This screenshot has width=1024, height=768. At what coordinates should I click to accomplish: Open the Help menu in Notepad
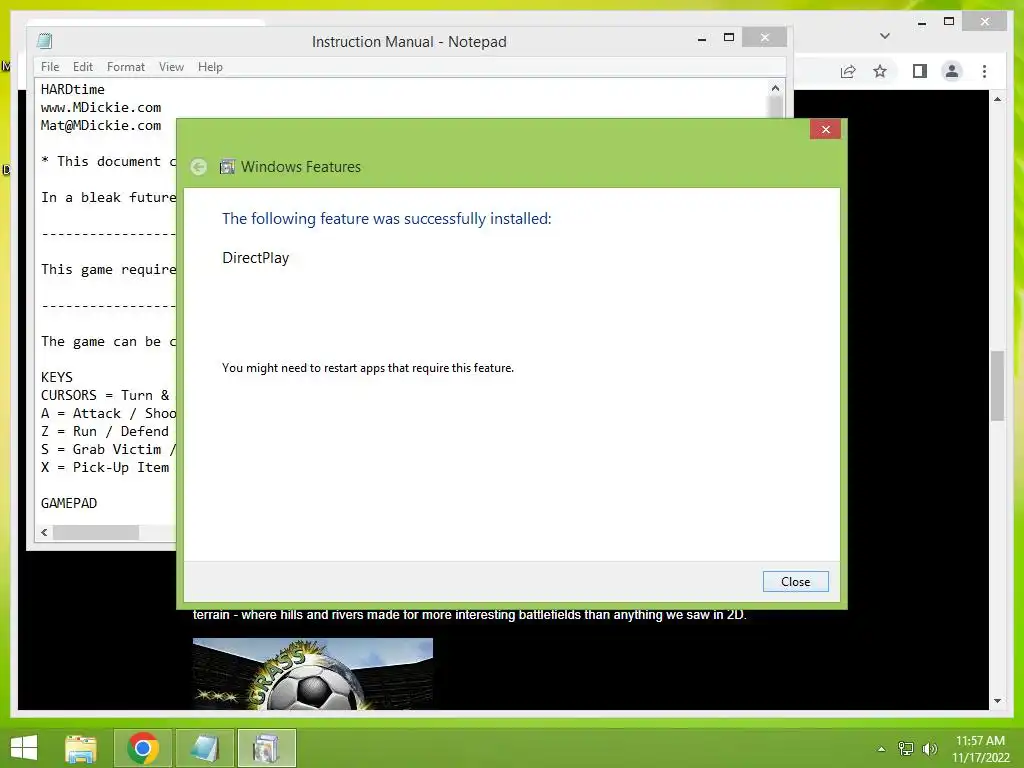click(210, 67)
